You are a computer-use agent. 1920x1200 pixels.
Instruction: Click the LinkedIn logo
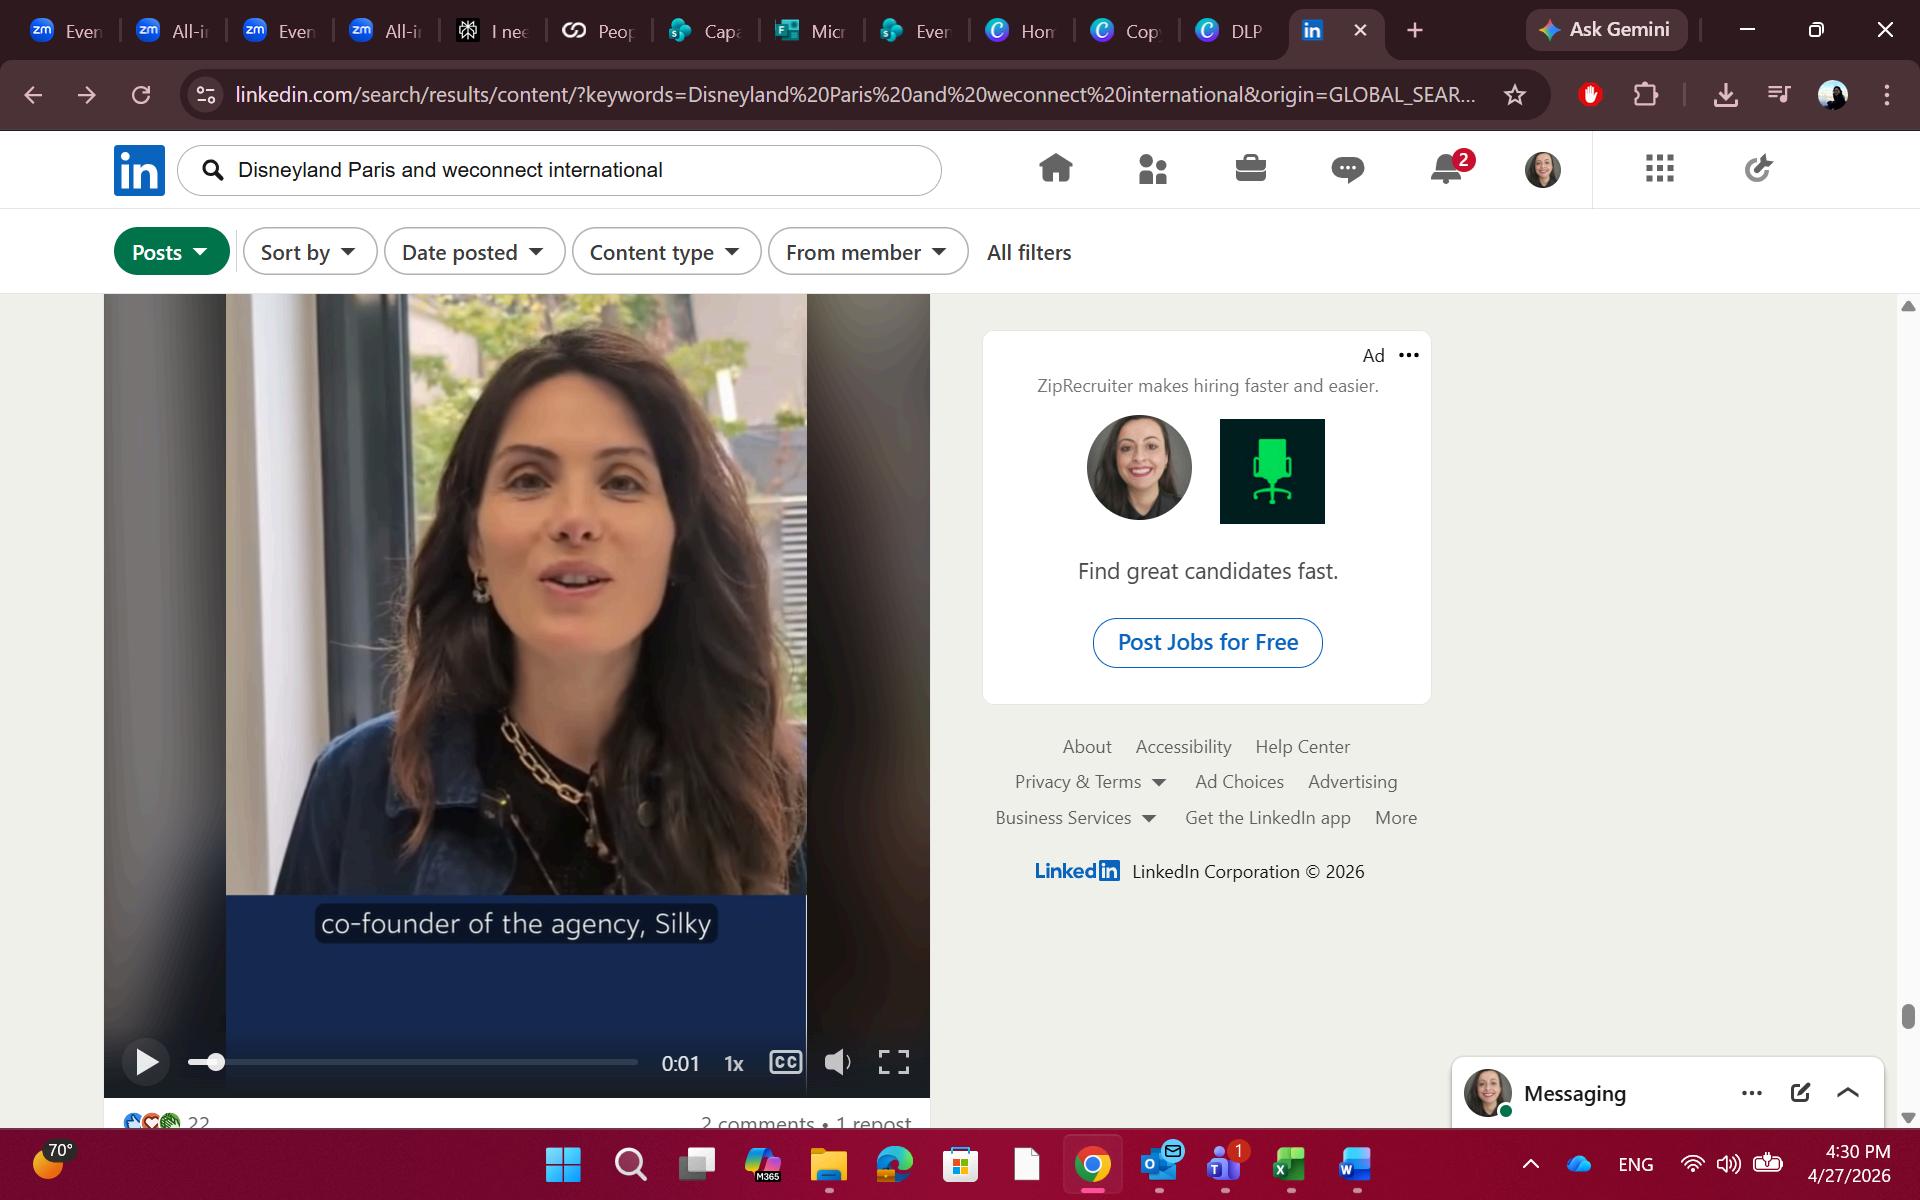[x=139, y=170]
